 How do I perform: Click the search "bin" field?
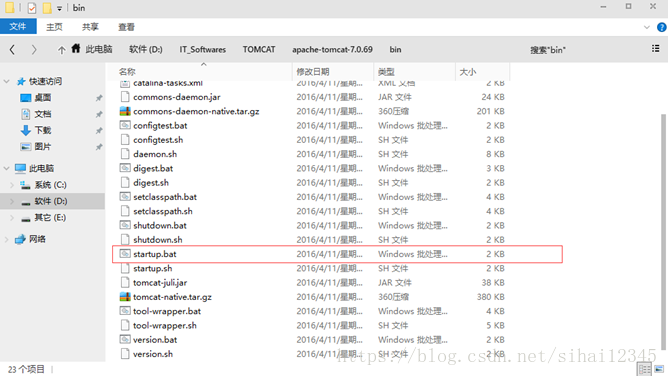click(548, 50)
